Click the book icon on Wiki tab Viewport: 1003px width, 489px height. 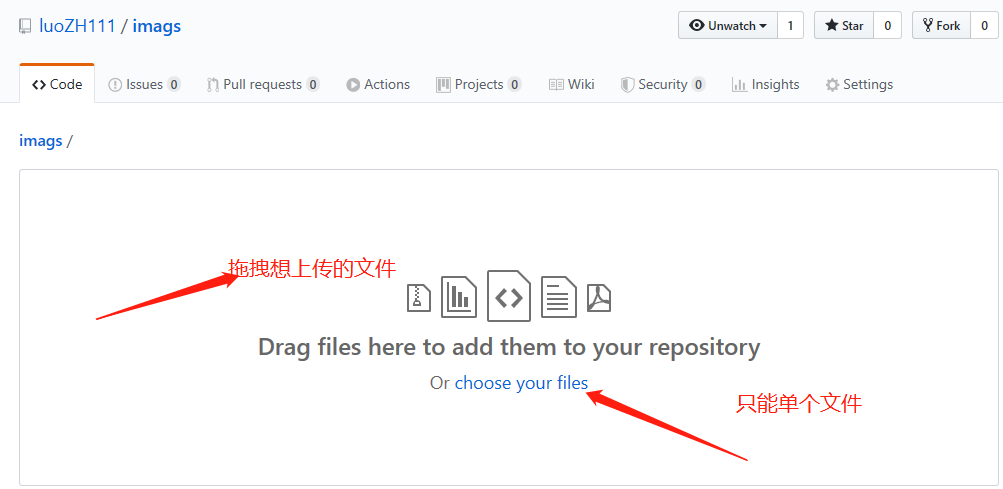(557, 84)
